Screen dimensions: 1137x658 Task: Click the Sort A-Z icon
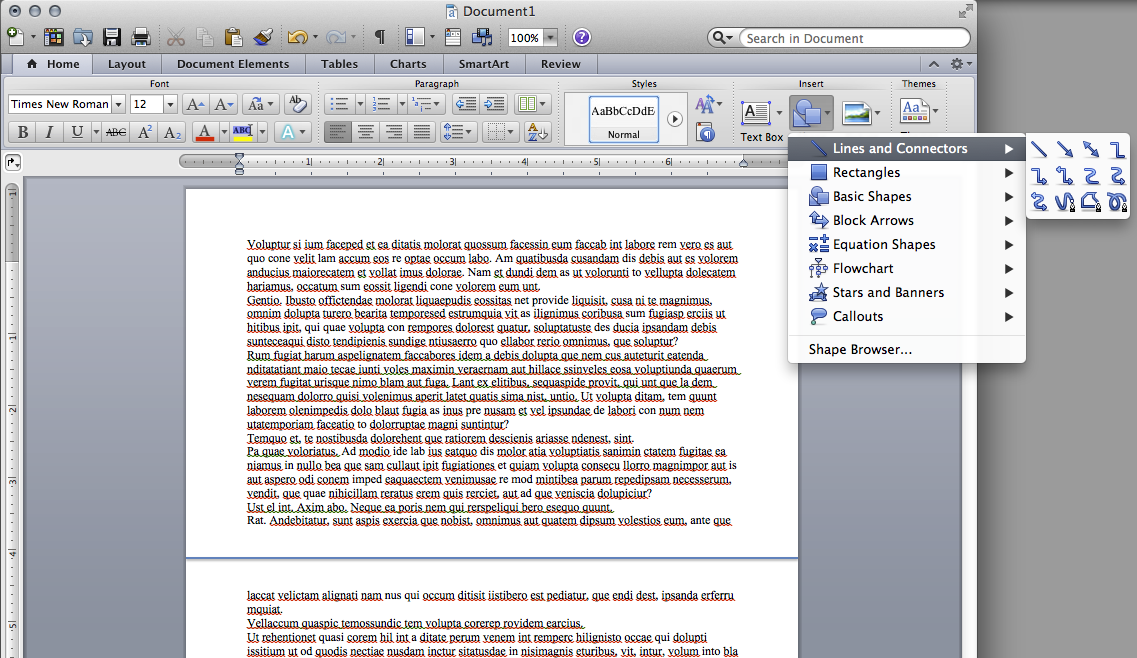[536, 132]
